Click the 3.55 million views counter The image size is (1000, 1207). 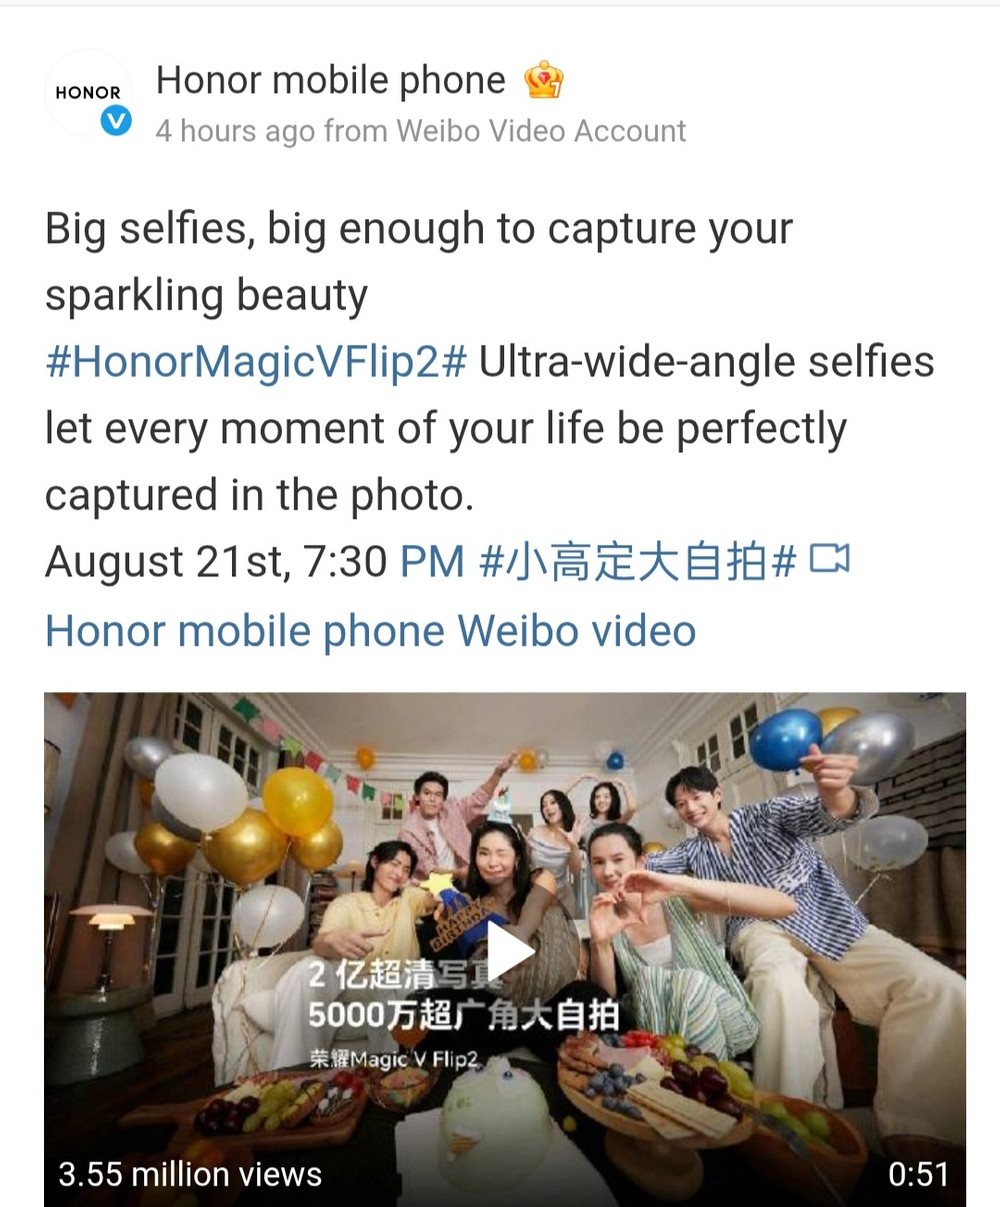pyautogui.click(x=191, y=1173)
